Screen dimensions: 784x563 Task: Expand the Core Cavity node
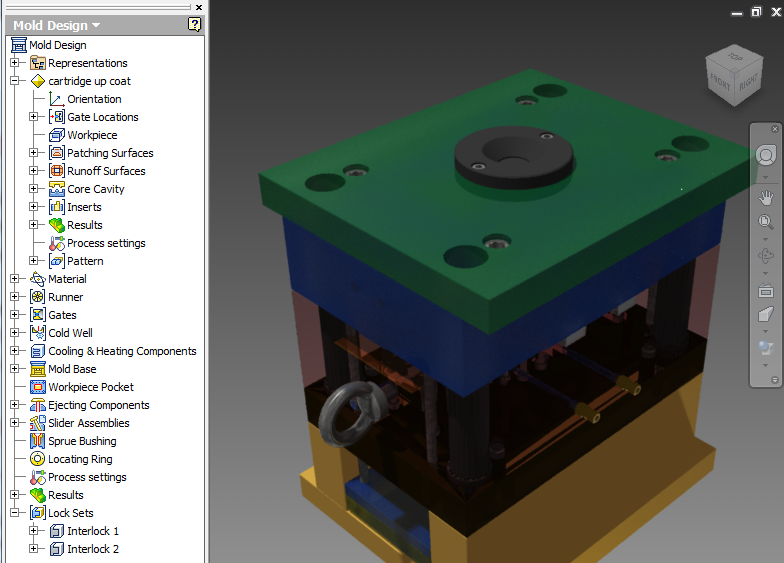pyautogui.click(x=34, y=188)
